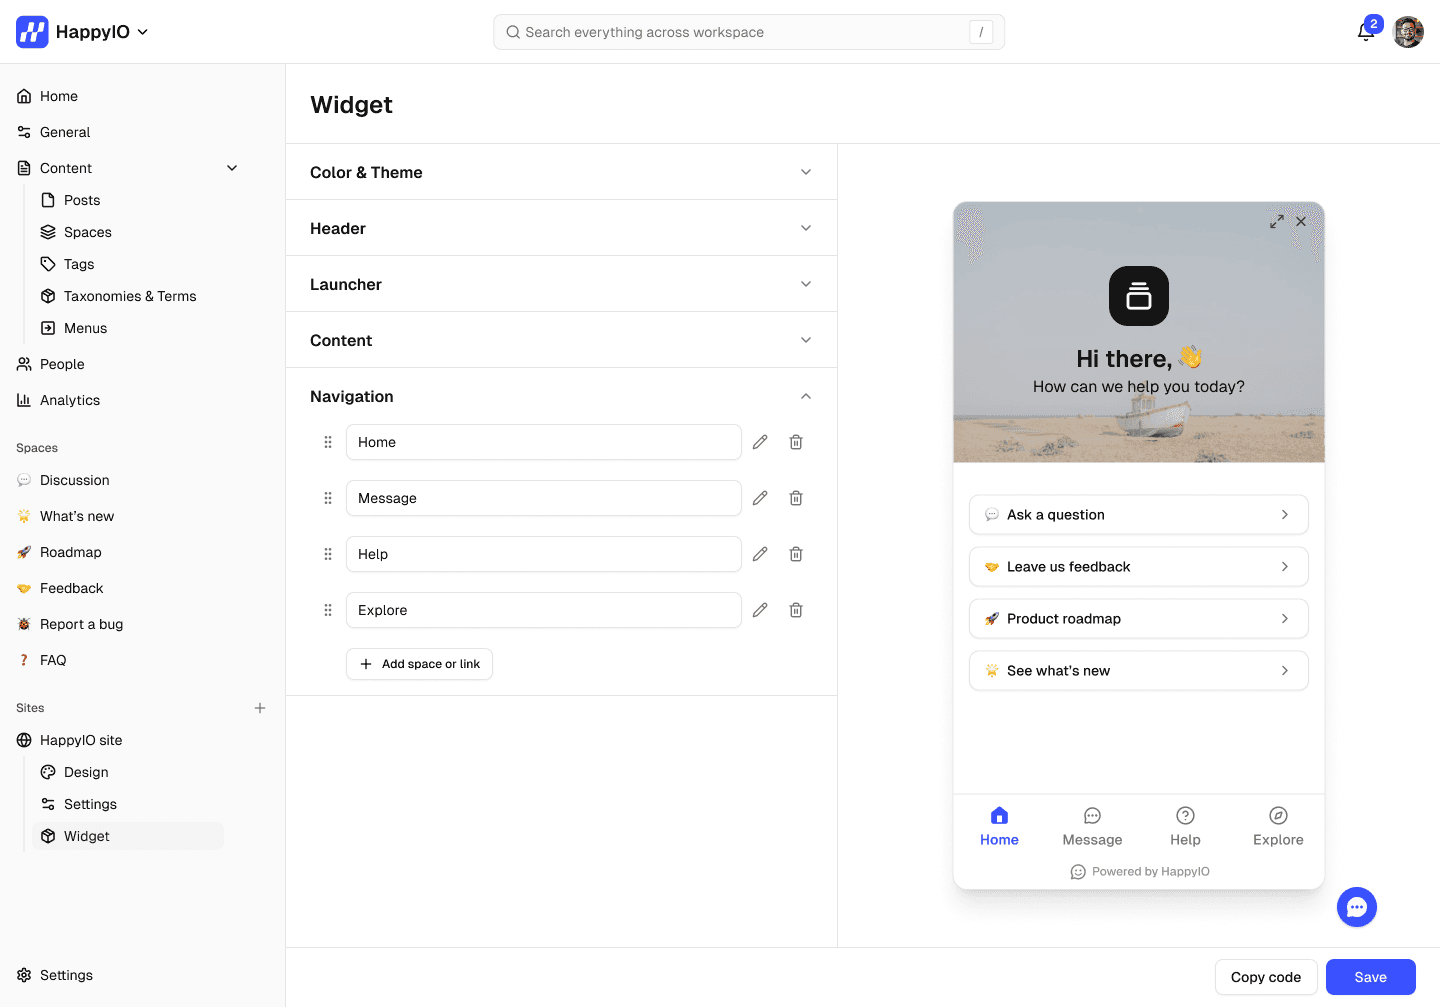This screenshot has width=1440, height=1007.
Task: Open workspace Settings with gear icon
Action: tap(55, 975)
